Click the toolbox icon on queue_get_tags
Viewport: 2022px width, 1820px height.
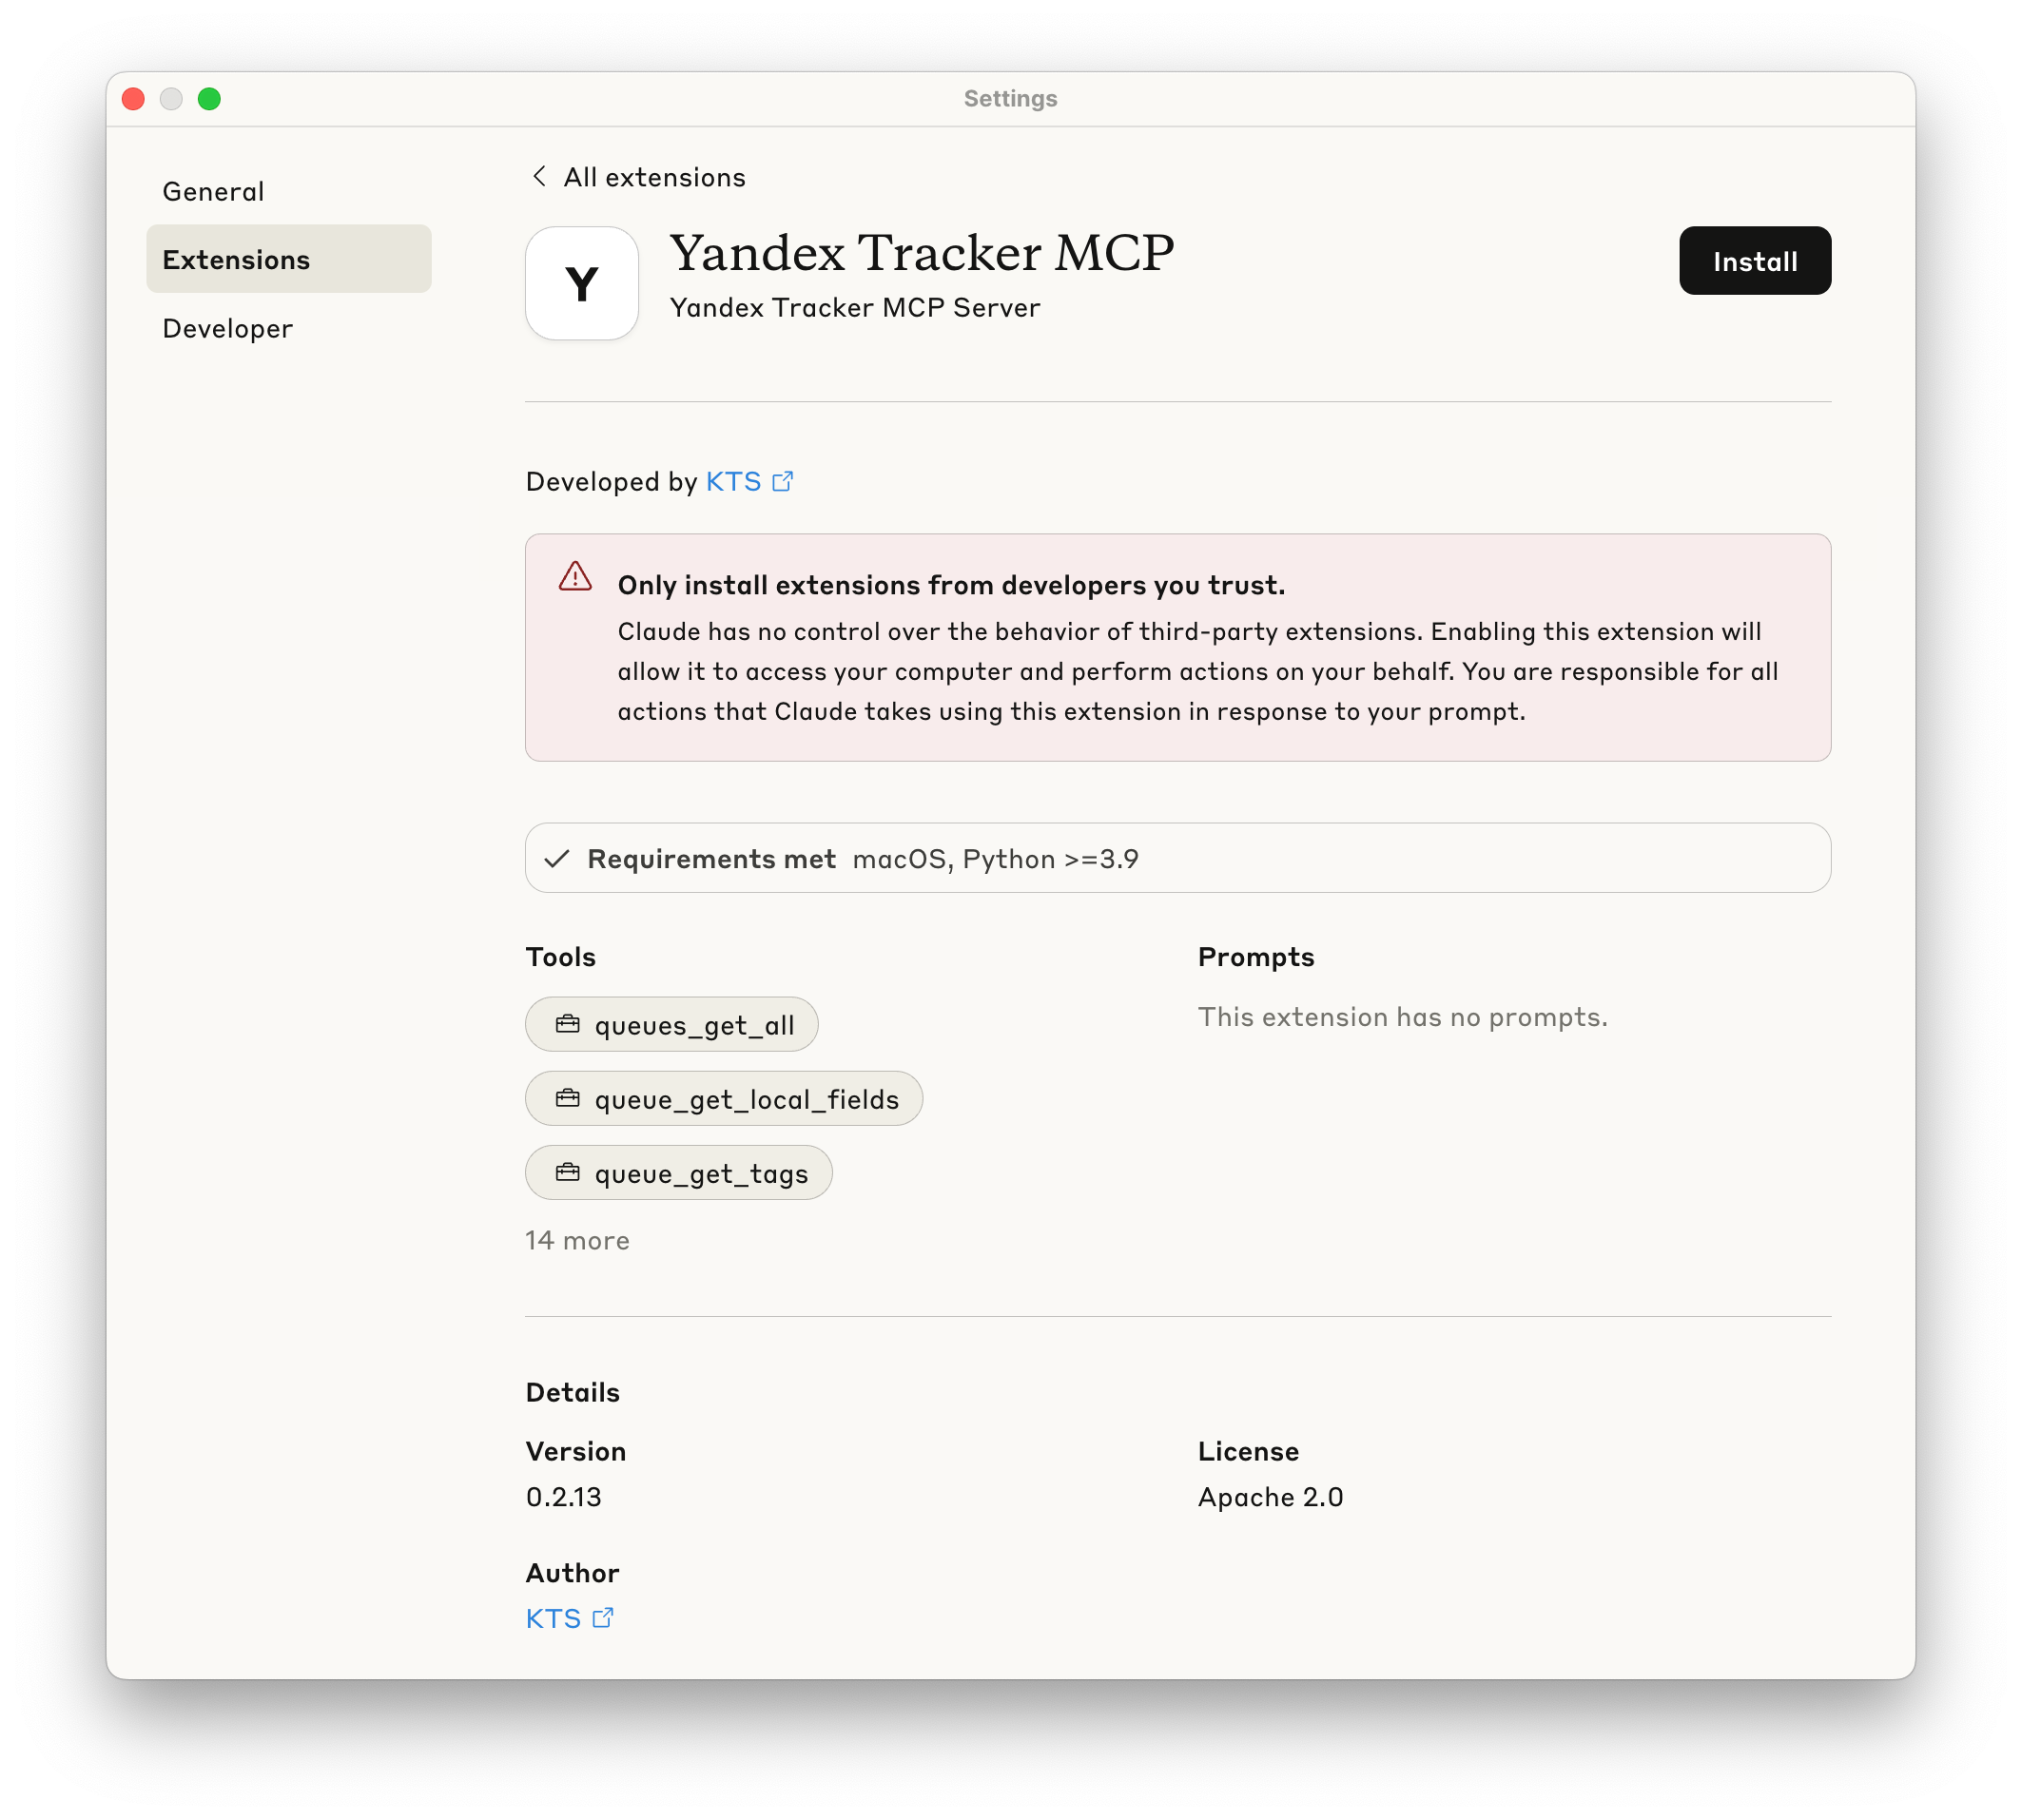pyautogui.click(x=568, y=1173)
